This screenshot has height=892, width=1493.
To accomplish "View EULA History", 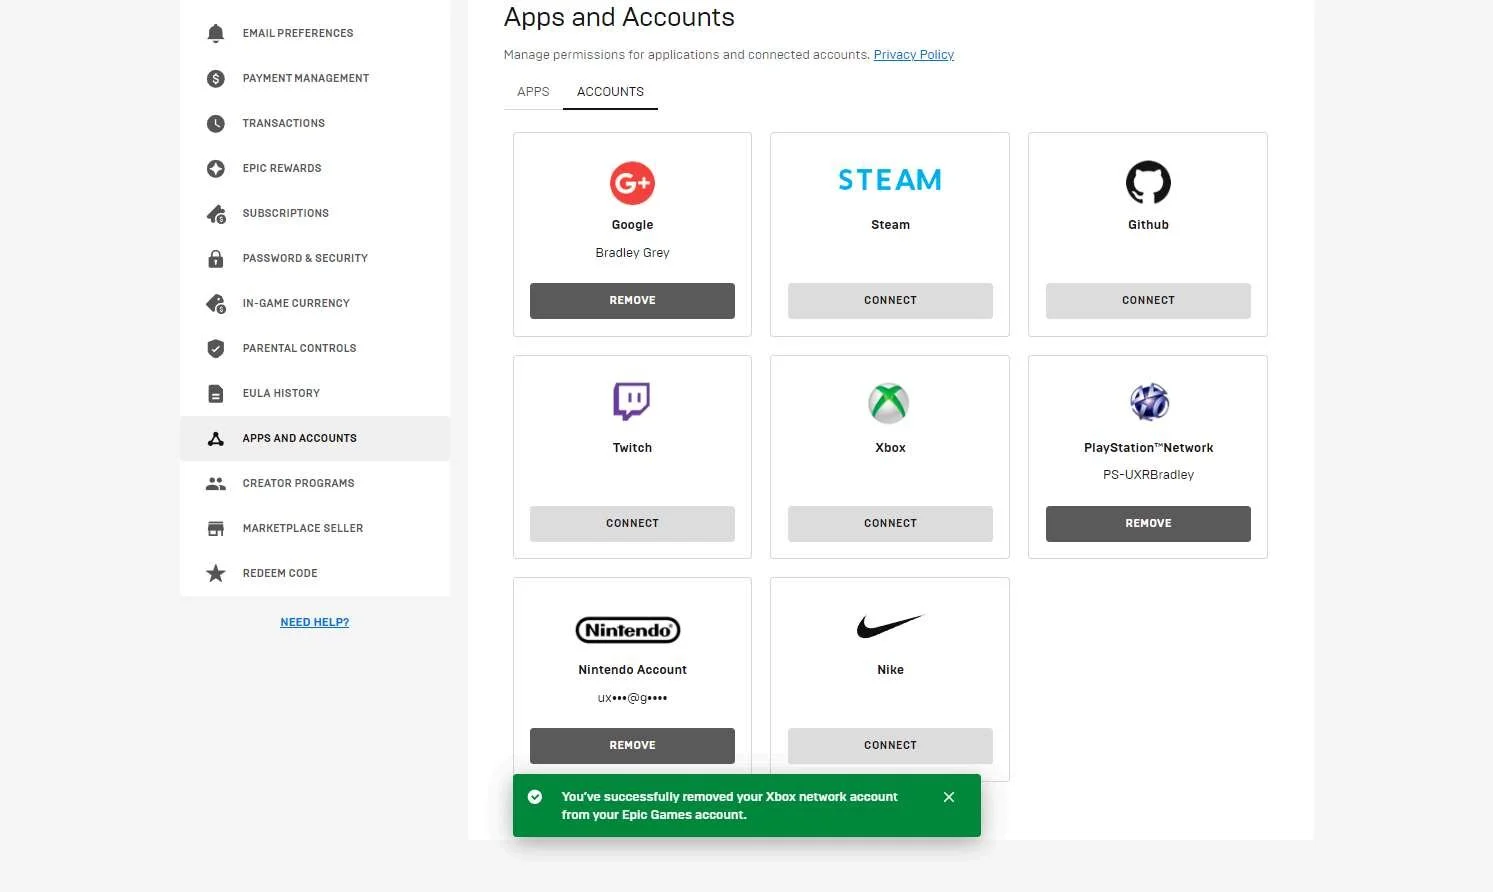I will pos(315,393).
